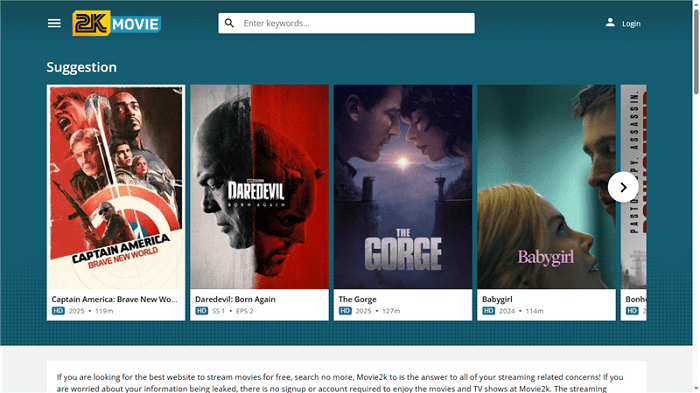Open the hamburger menu icon
Screen dimensions: 700x393
click(x=54, y=23)
